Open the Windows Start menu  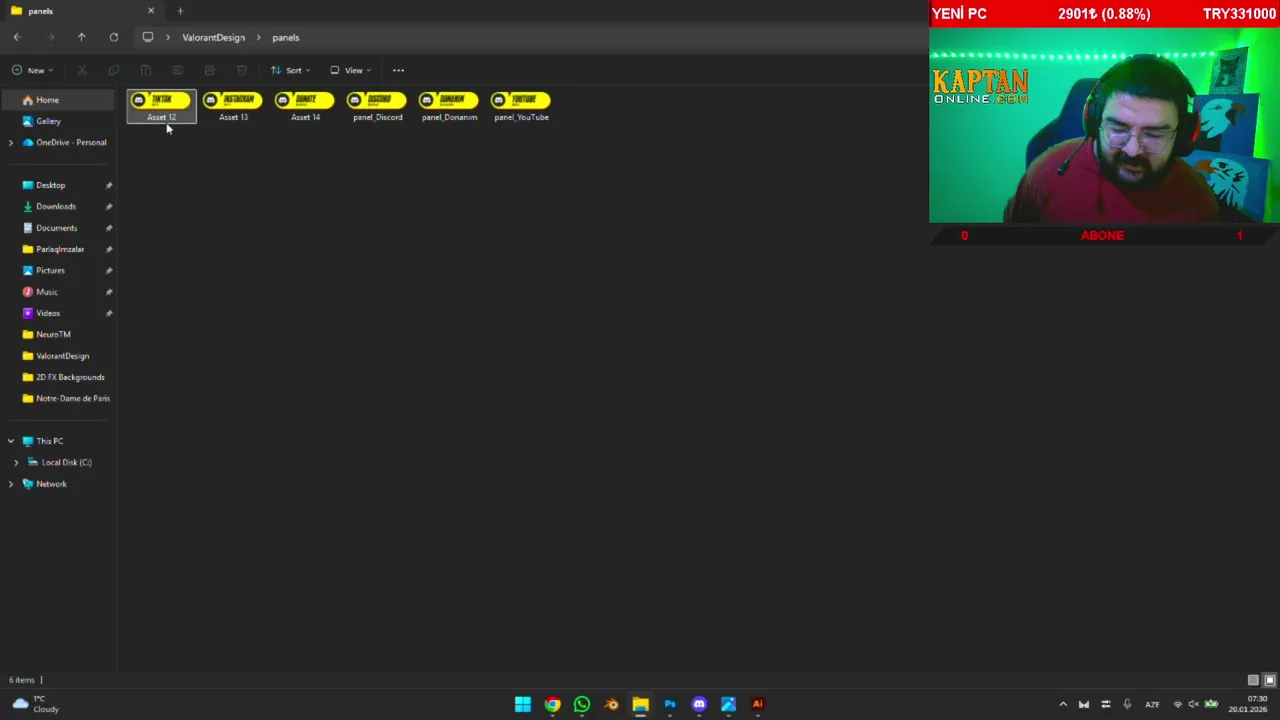point(523,704)
